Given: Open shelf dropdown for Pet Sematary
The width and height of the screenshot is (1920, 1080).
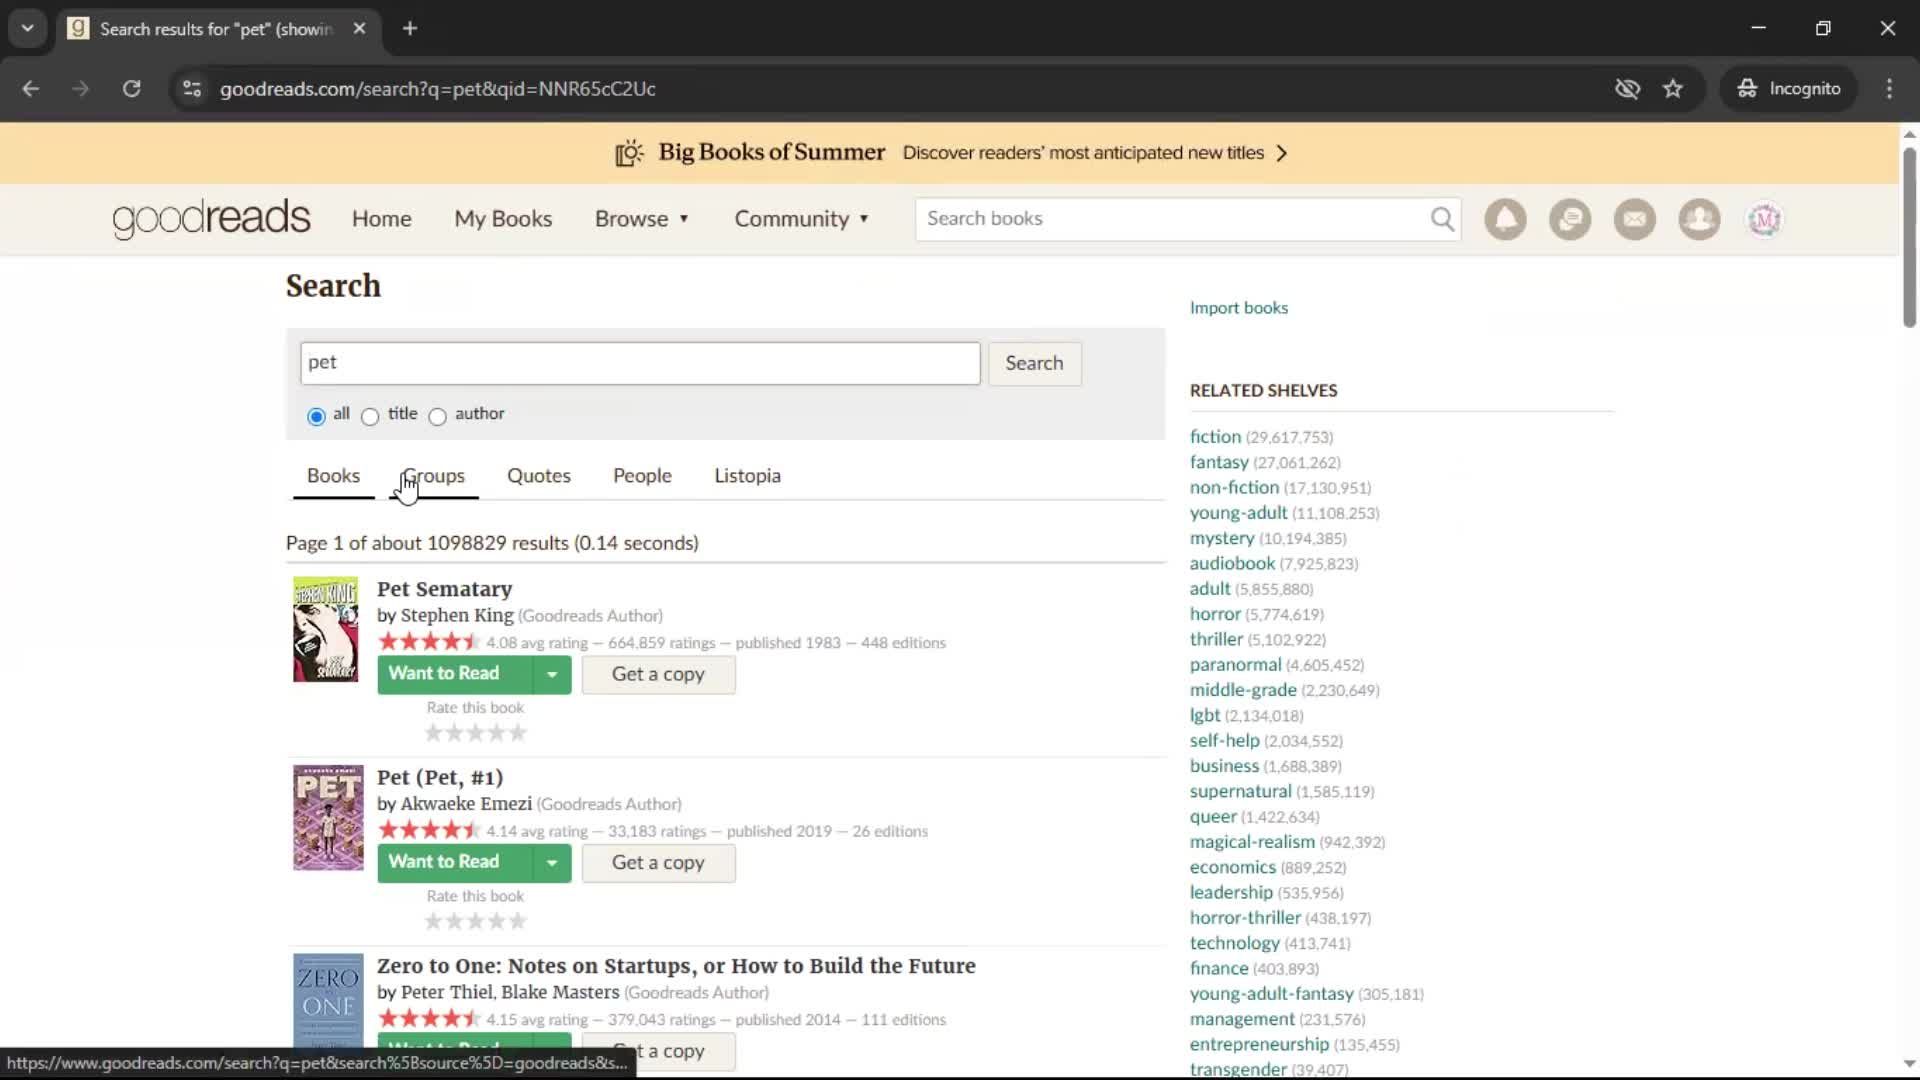Looking at the screenshot, I should (552, 675).
